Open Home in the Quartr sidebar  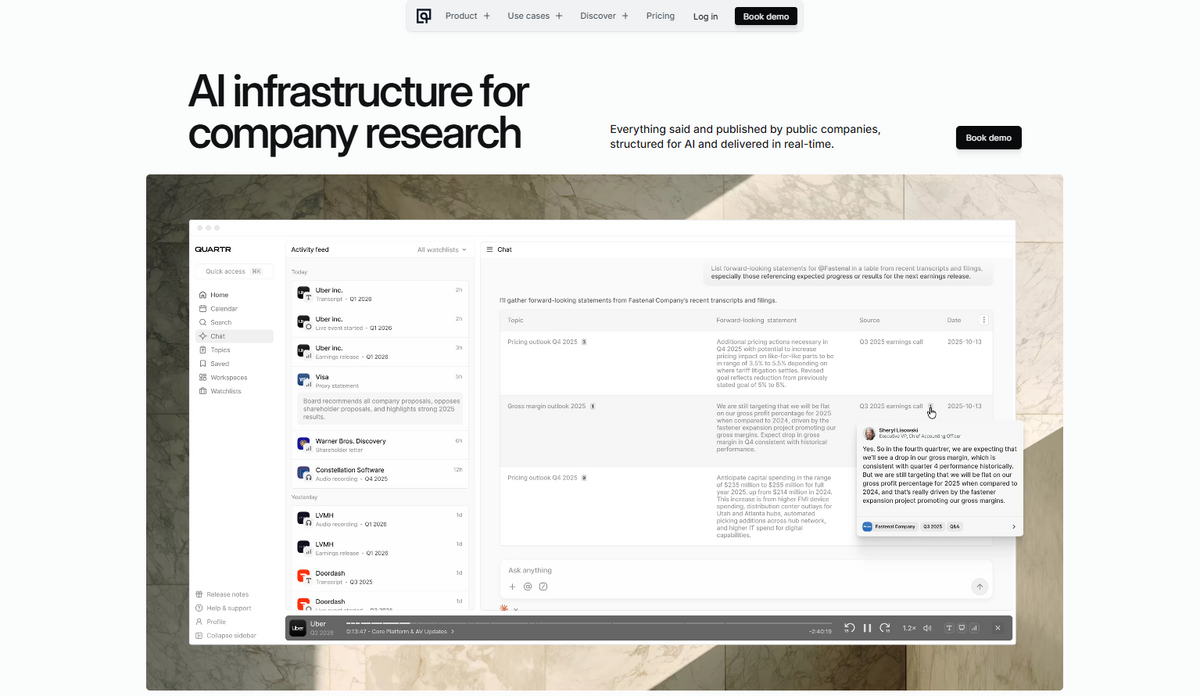pos(233,295)
